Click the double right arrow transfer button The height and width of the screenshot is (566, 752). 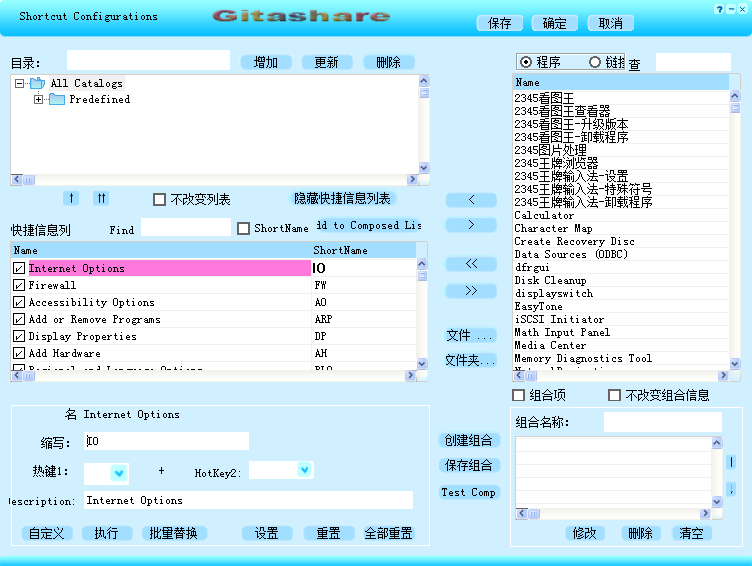[x=471, y=291]
